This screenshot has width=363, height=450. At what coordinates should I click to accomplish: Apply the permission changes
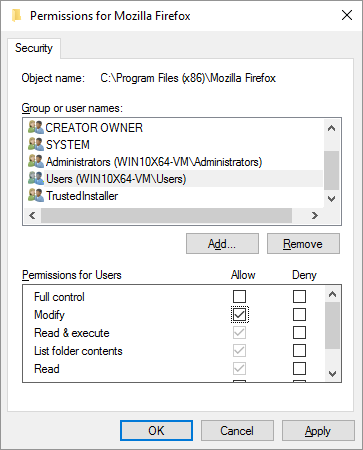tap(318, 430)
